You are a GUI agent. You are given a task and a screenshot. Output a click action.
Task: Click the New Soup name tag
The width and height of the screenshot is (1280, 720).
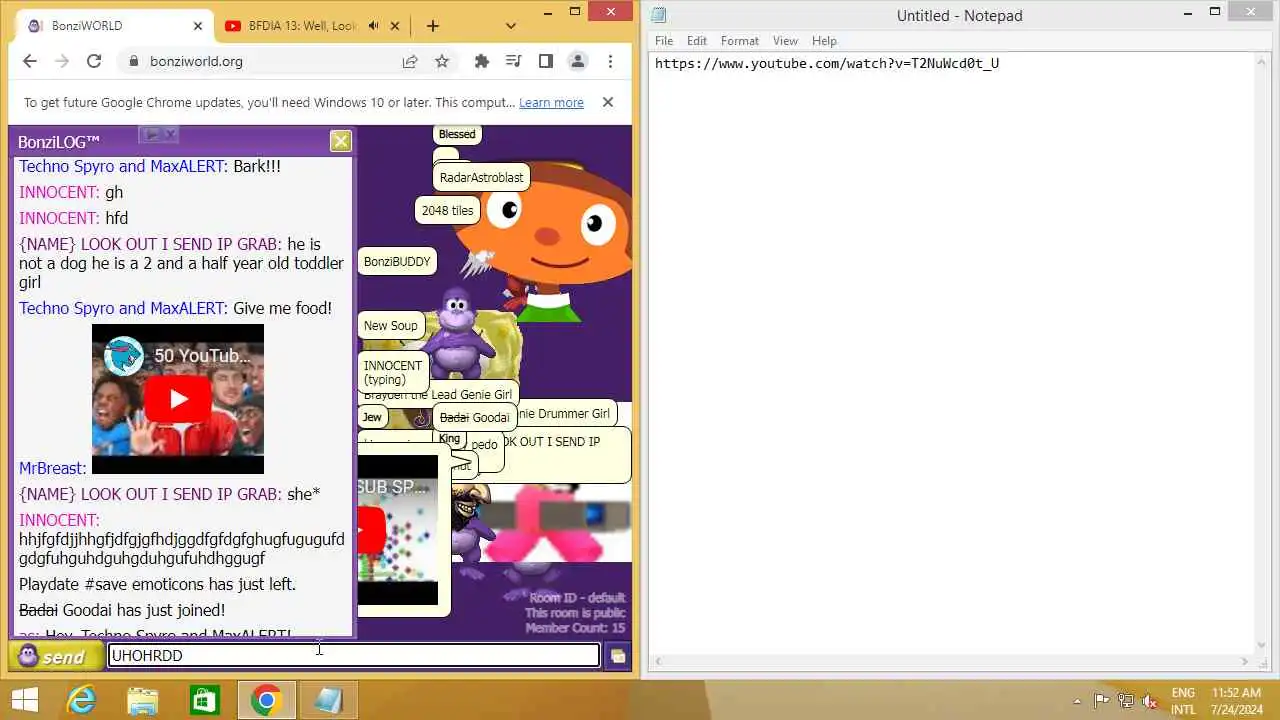point(390,325)
